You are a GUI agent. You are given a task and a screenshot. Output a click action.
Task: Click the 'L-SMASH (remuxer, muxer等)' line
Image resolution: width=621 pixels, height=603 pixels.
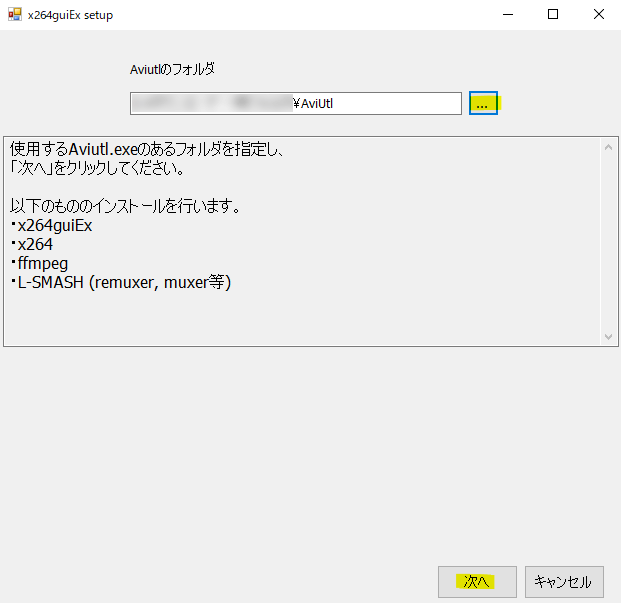coord(121,282)
